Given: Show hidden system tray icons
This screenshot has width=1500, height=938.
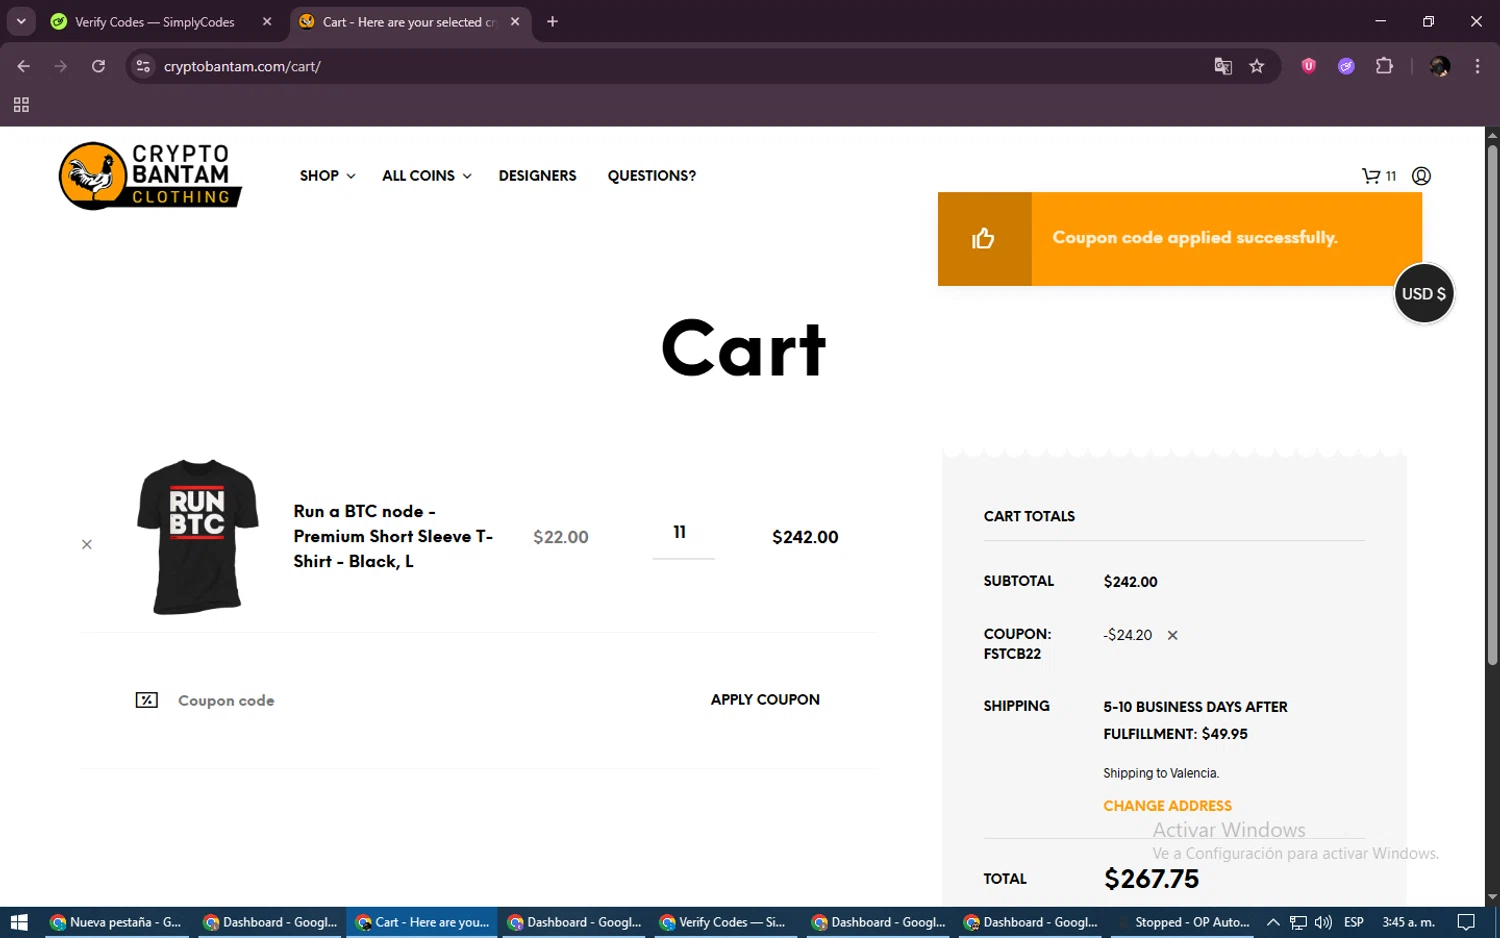Looking at the screenshot, I should point(1273,922).
